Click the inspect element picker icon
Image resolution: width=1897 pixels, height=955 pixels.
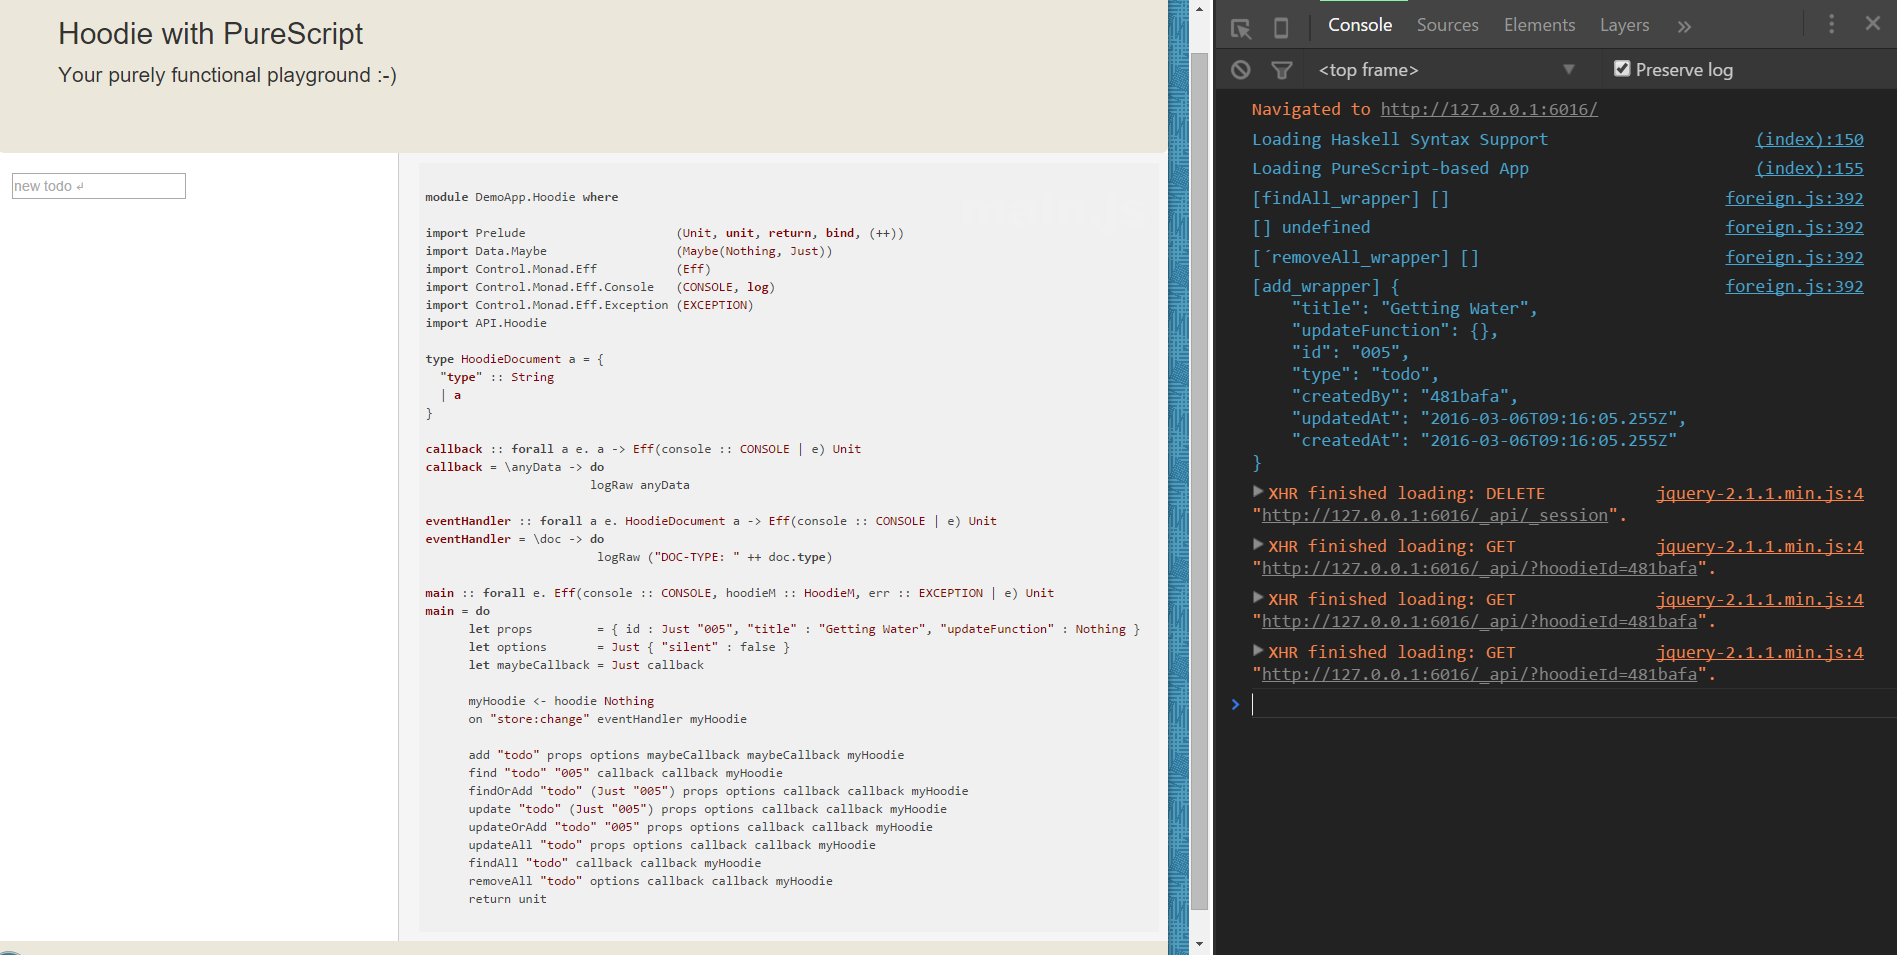coord(1241,28)
